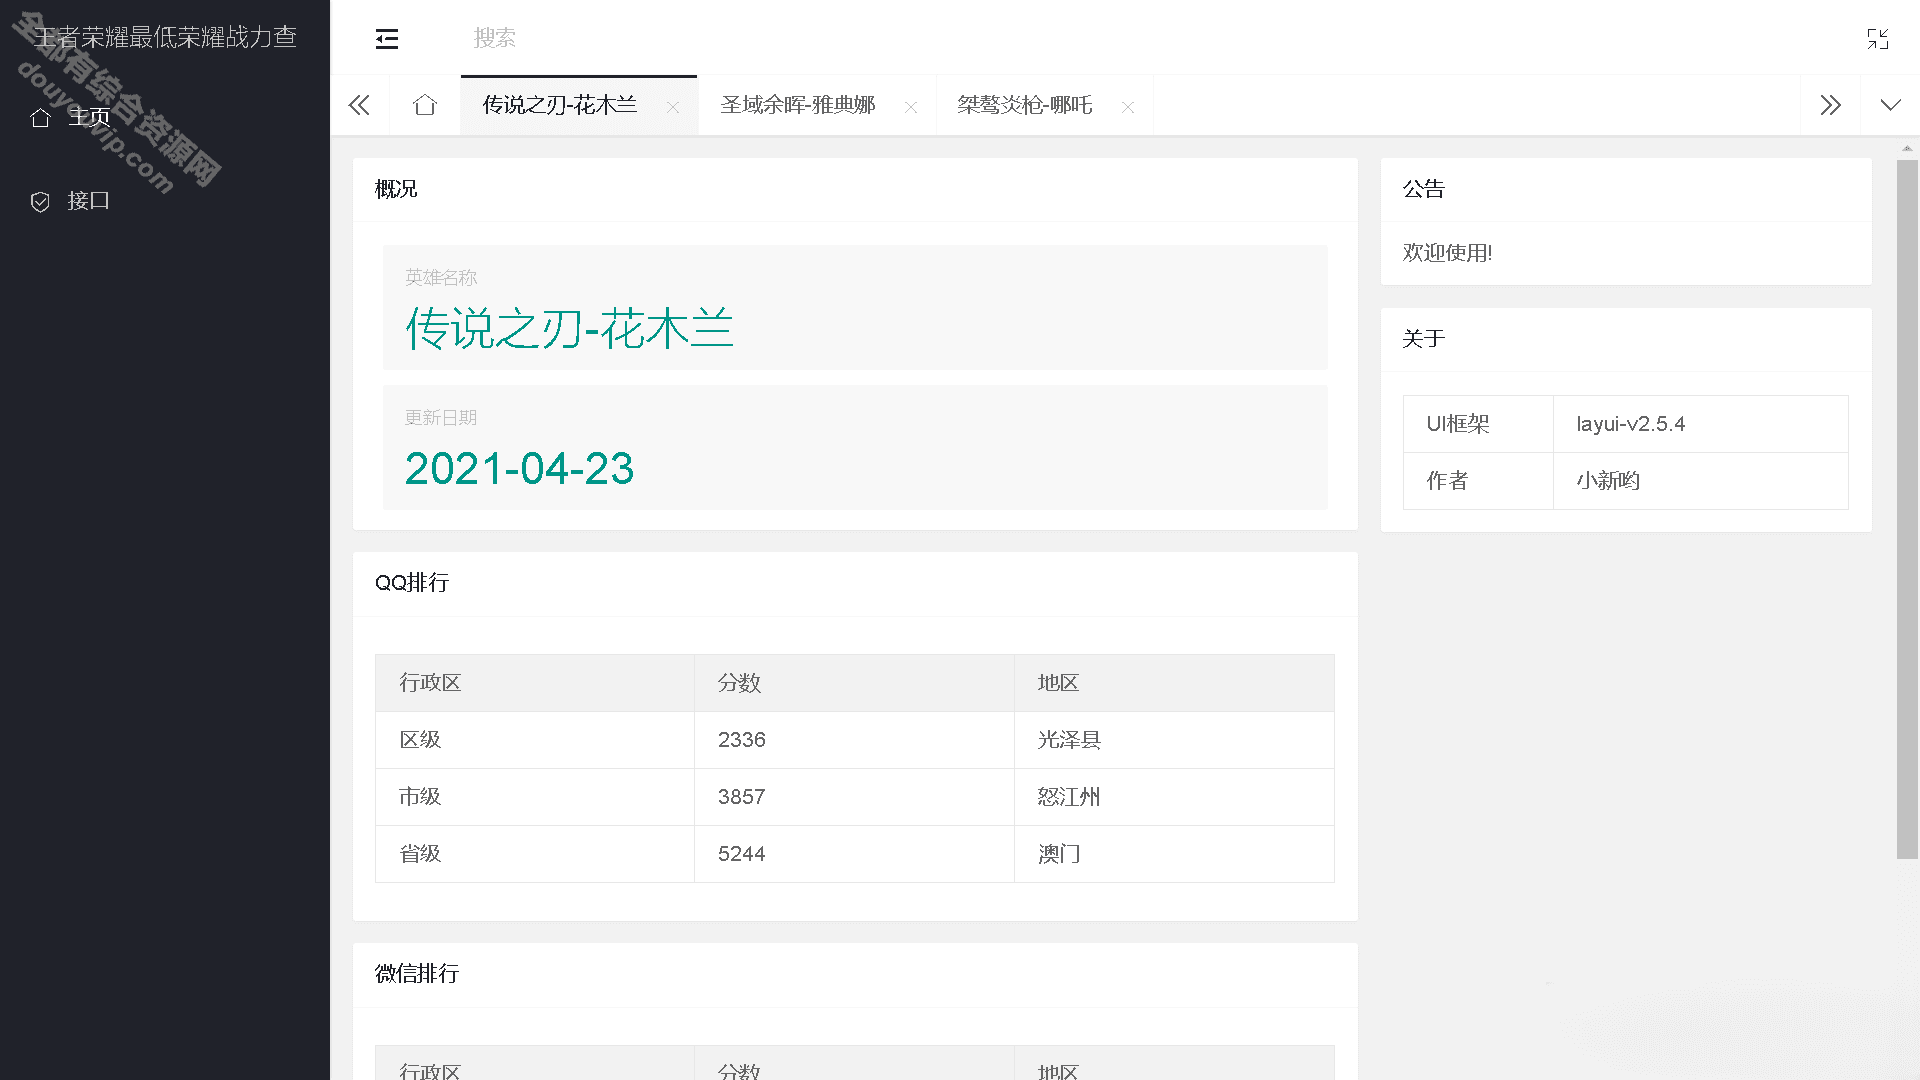Expand the tab options dropdown arrow
The image size is (1920, 1080).
click(1890, 105)
